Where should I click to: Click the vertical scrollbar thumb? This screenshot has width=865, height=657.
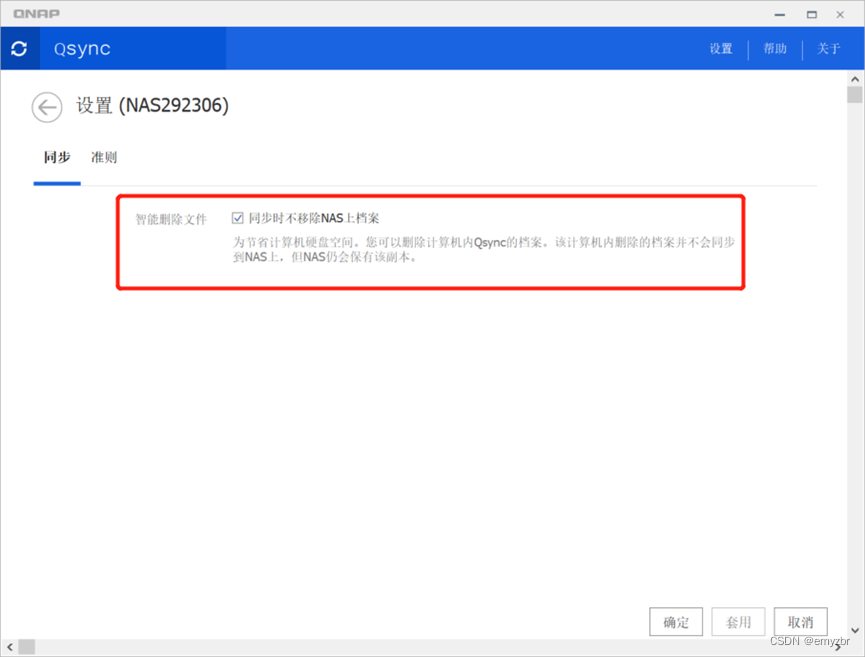pyautogui.click(x=855, y=95)
